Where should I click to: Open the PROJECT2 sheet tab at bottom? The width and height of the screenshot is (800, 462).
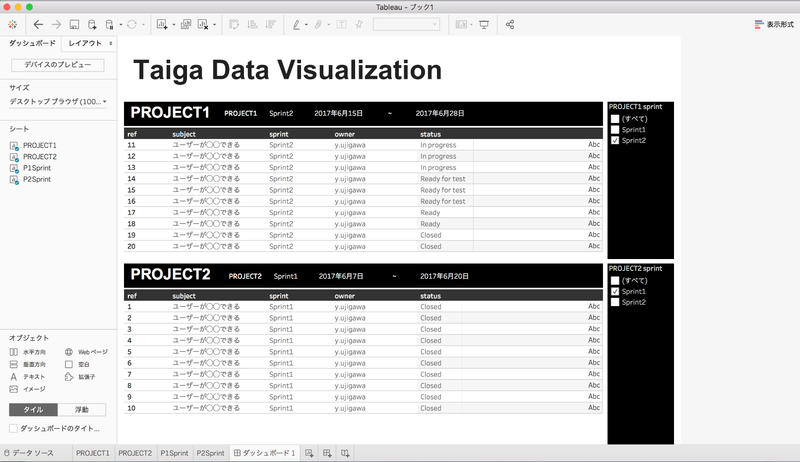[135, 453]
